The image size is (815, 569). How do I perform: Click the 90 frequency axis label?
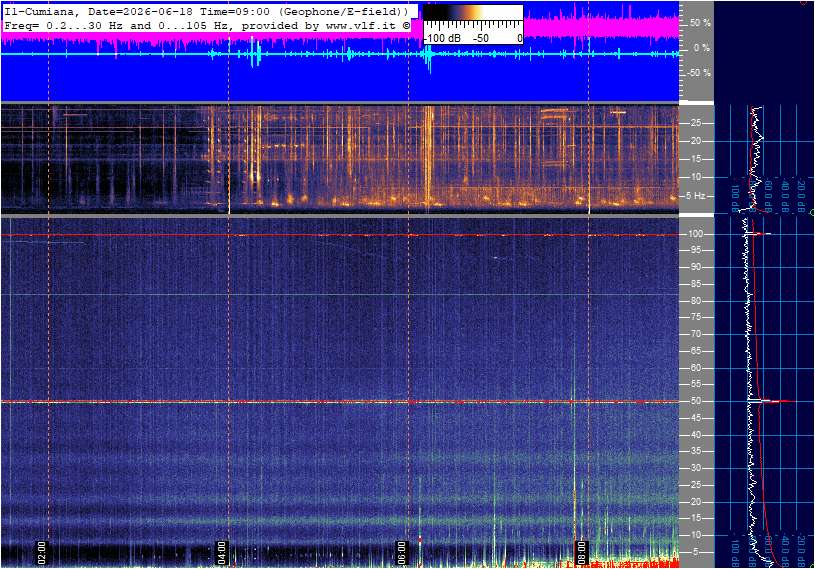coord(695,267)
